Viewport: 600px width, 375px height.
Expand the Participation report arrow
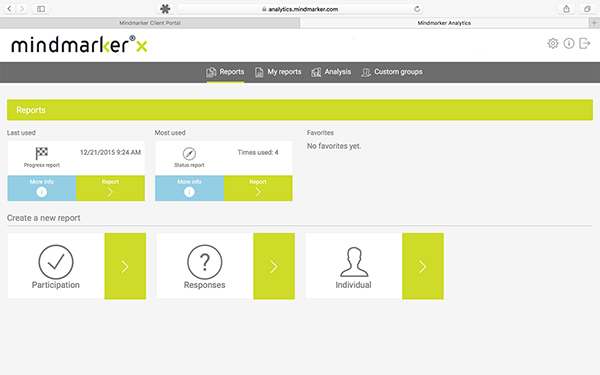[x=125, y=266]
